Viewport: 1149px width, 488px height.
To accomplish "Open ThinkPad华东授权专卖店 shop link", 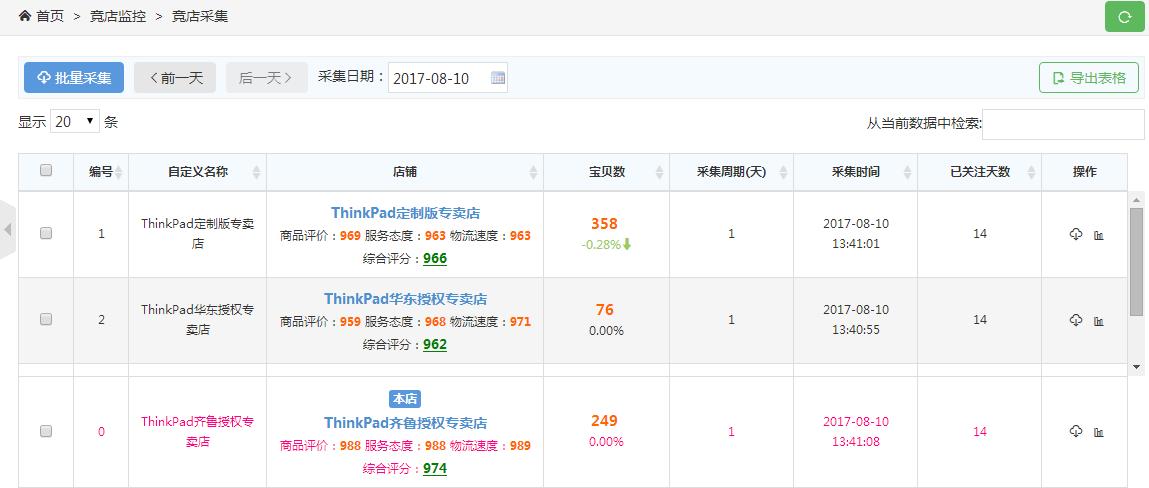I will coord(405,299).
